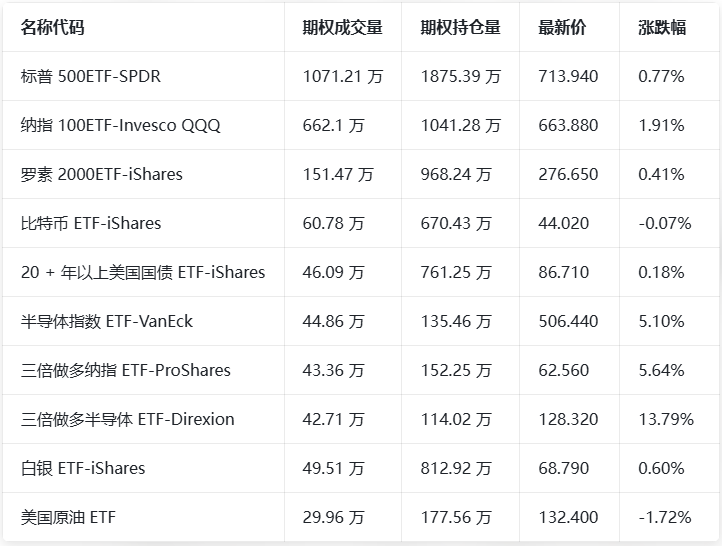Click the 812.92 万 open interest cell

pyautogui.click(x=456, y=468)
